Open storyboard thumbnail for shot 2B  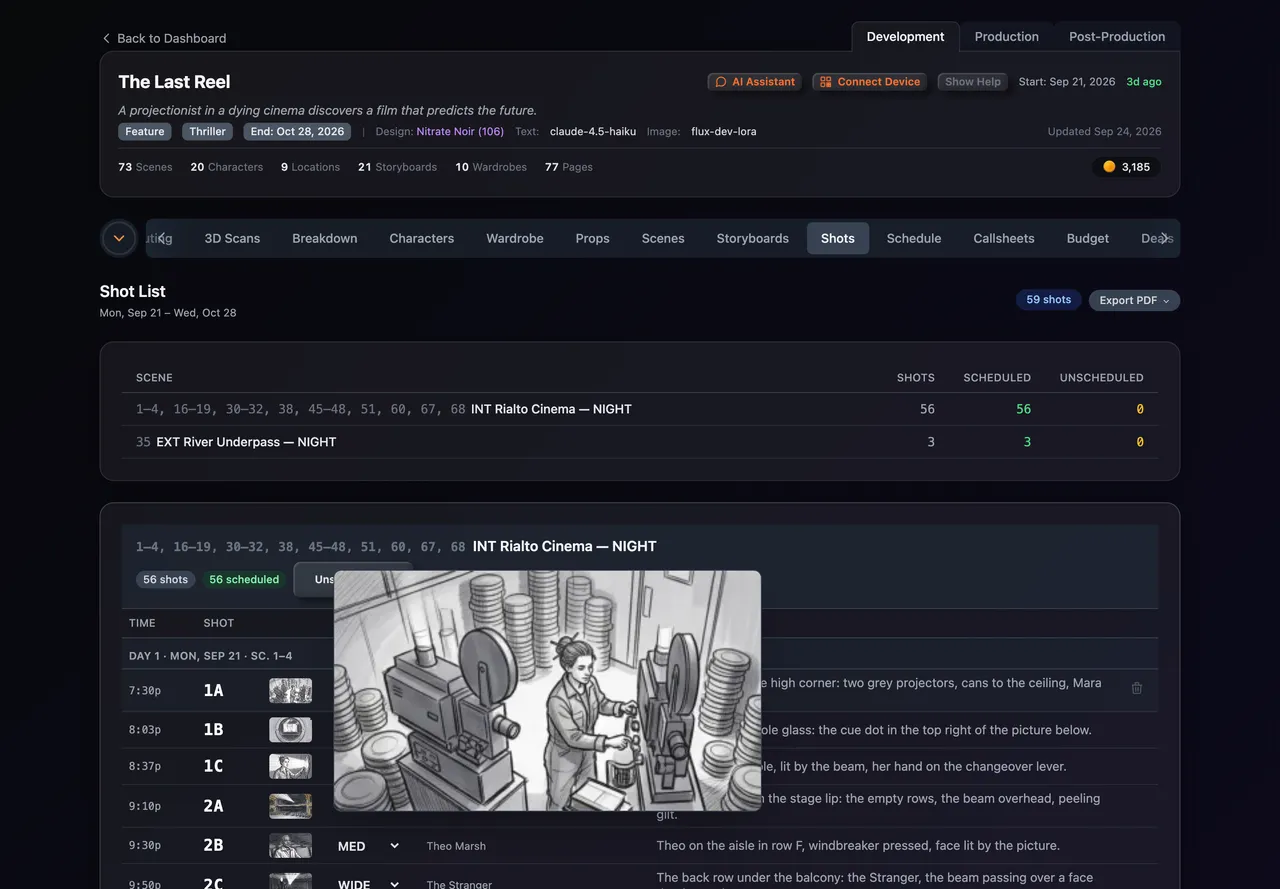click(x=290, y=846)
